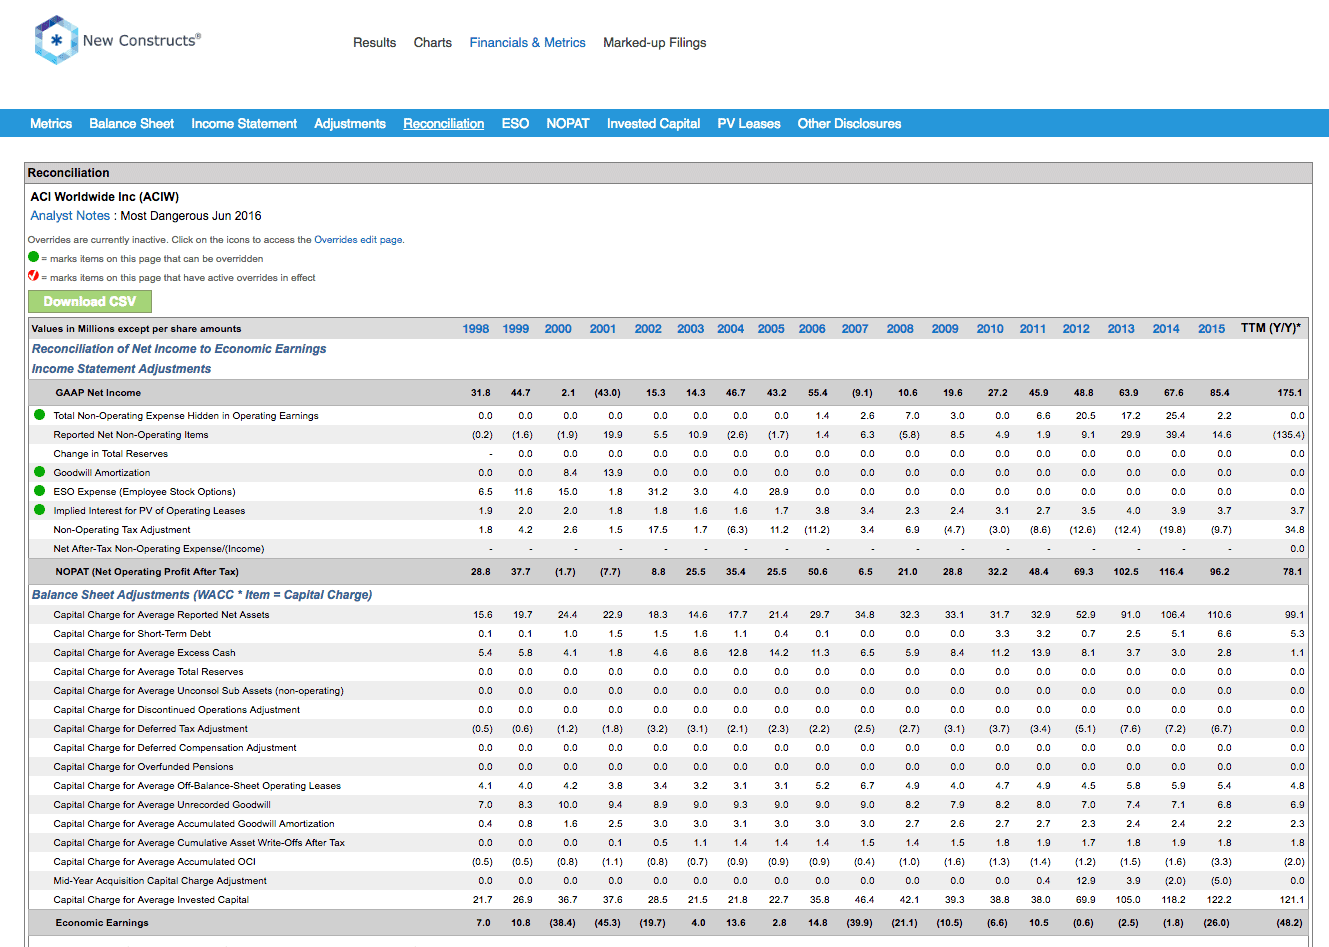Switch to the Balance Sheet tab

132,124
